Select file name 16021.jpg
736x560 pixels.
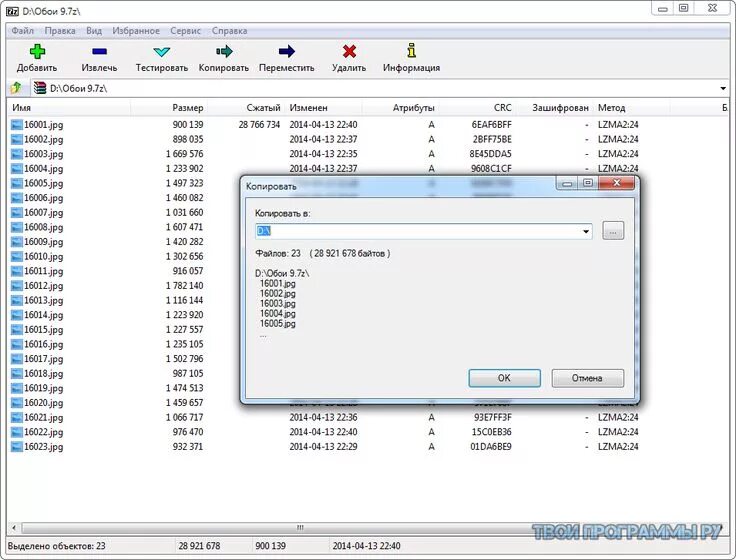[x=44, y=418]
